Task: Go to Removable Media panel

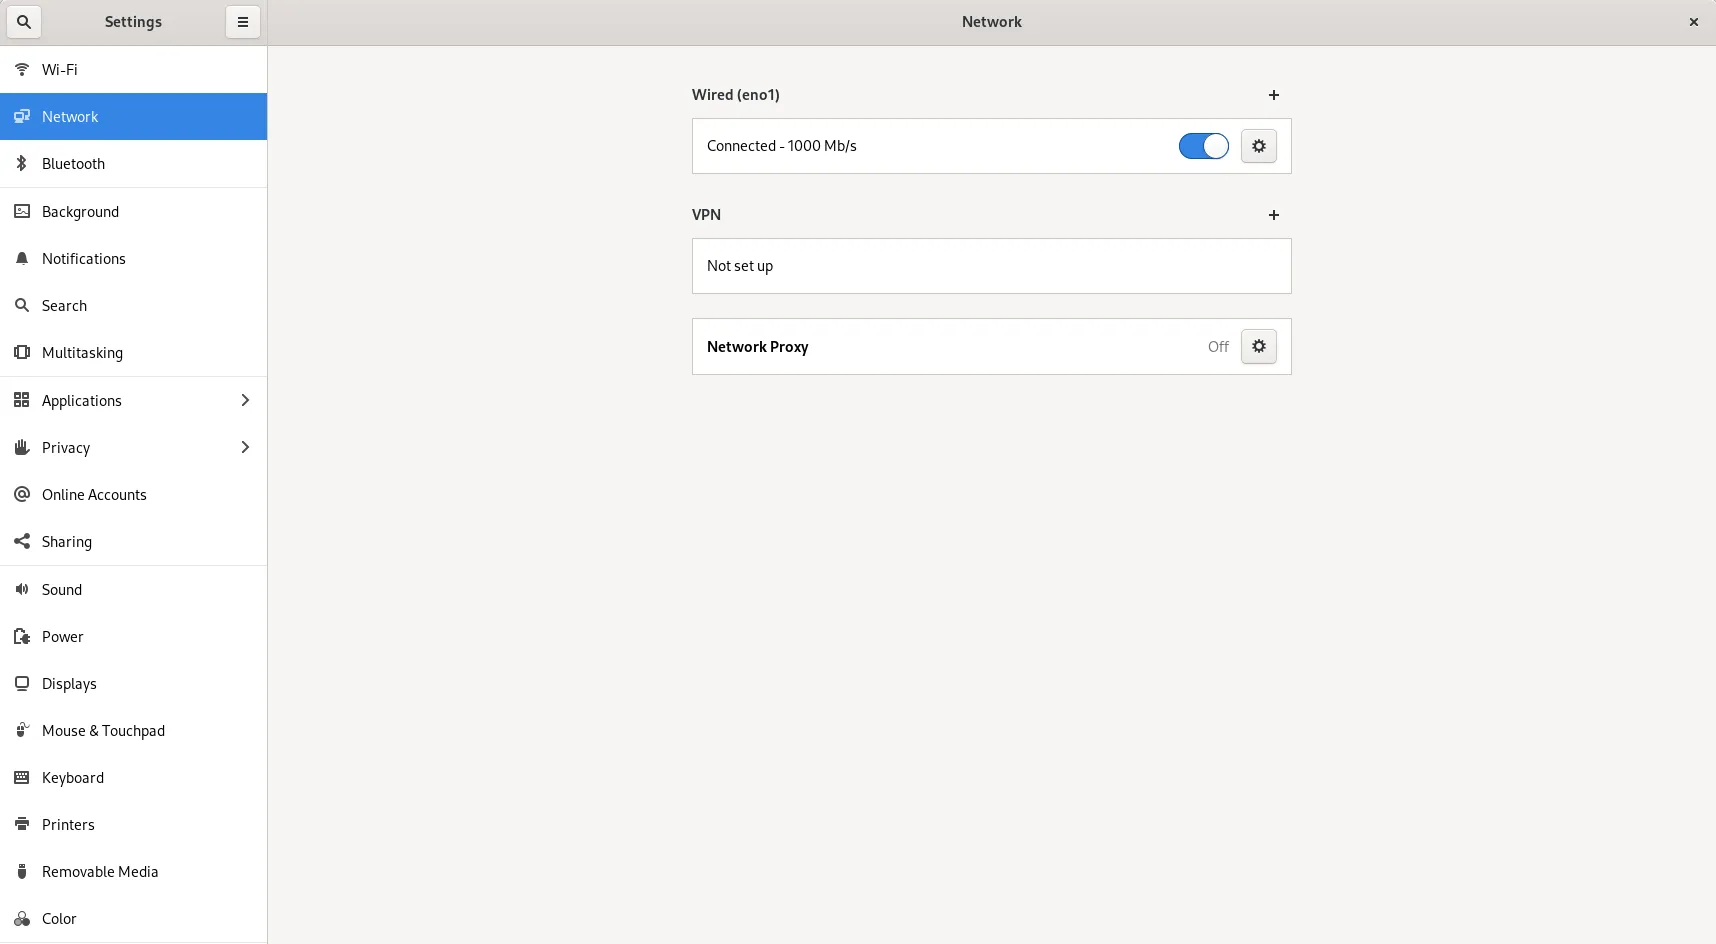Action: point(134,872)
